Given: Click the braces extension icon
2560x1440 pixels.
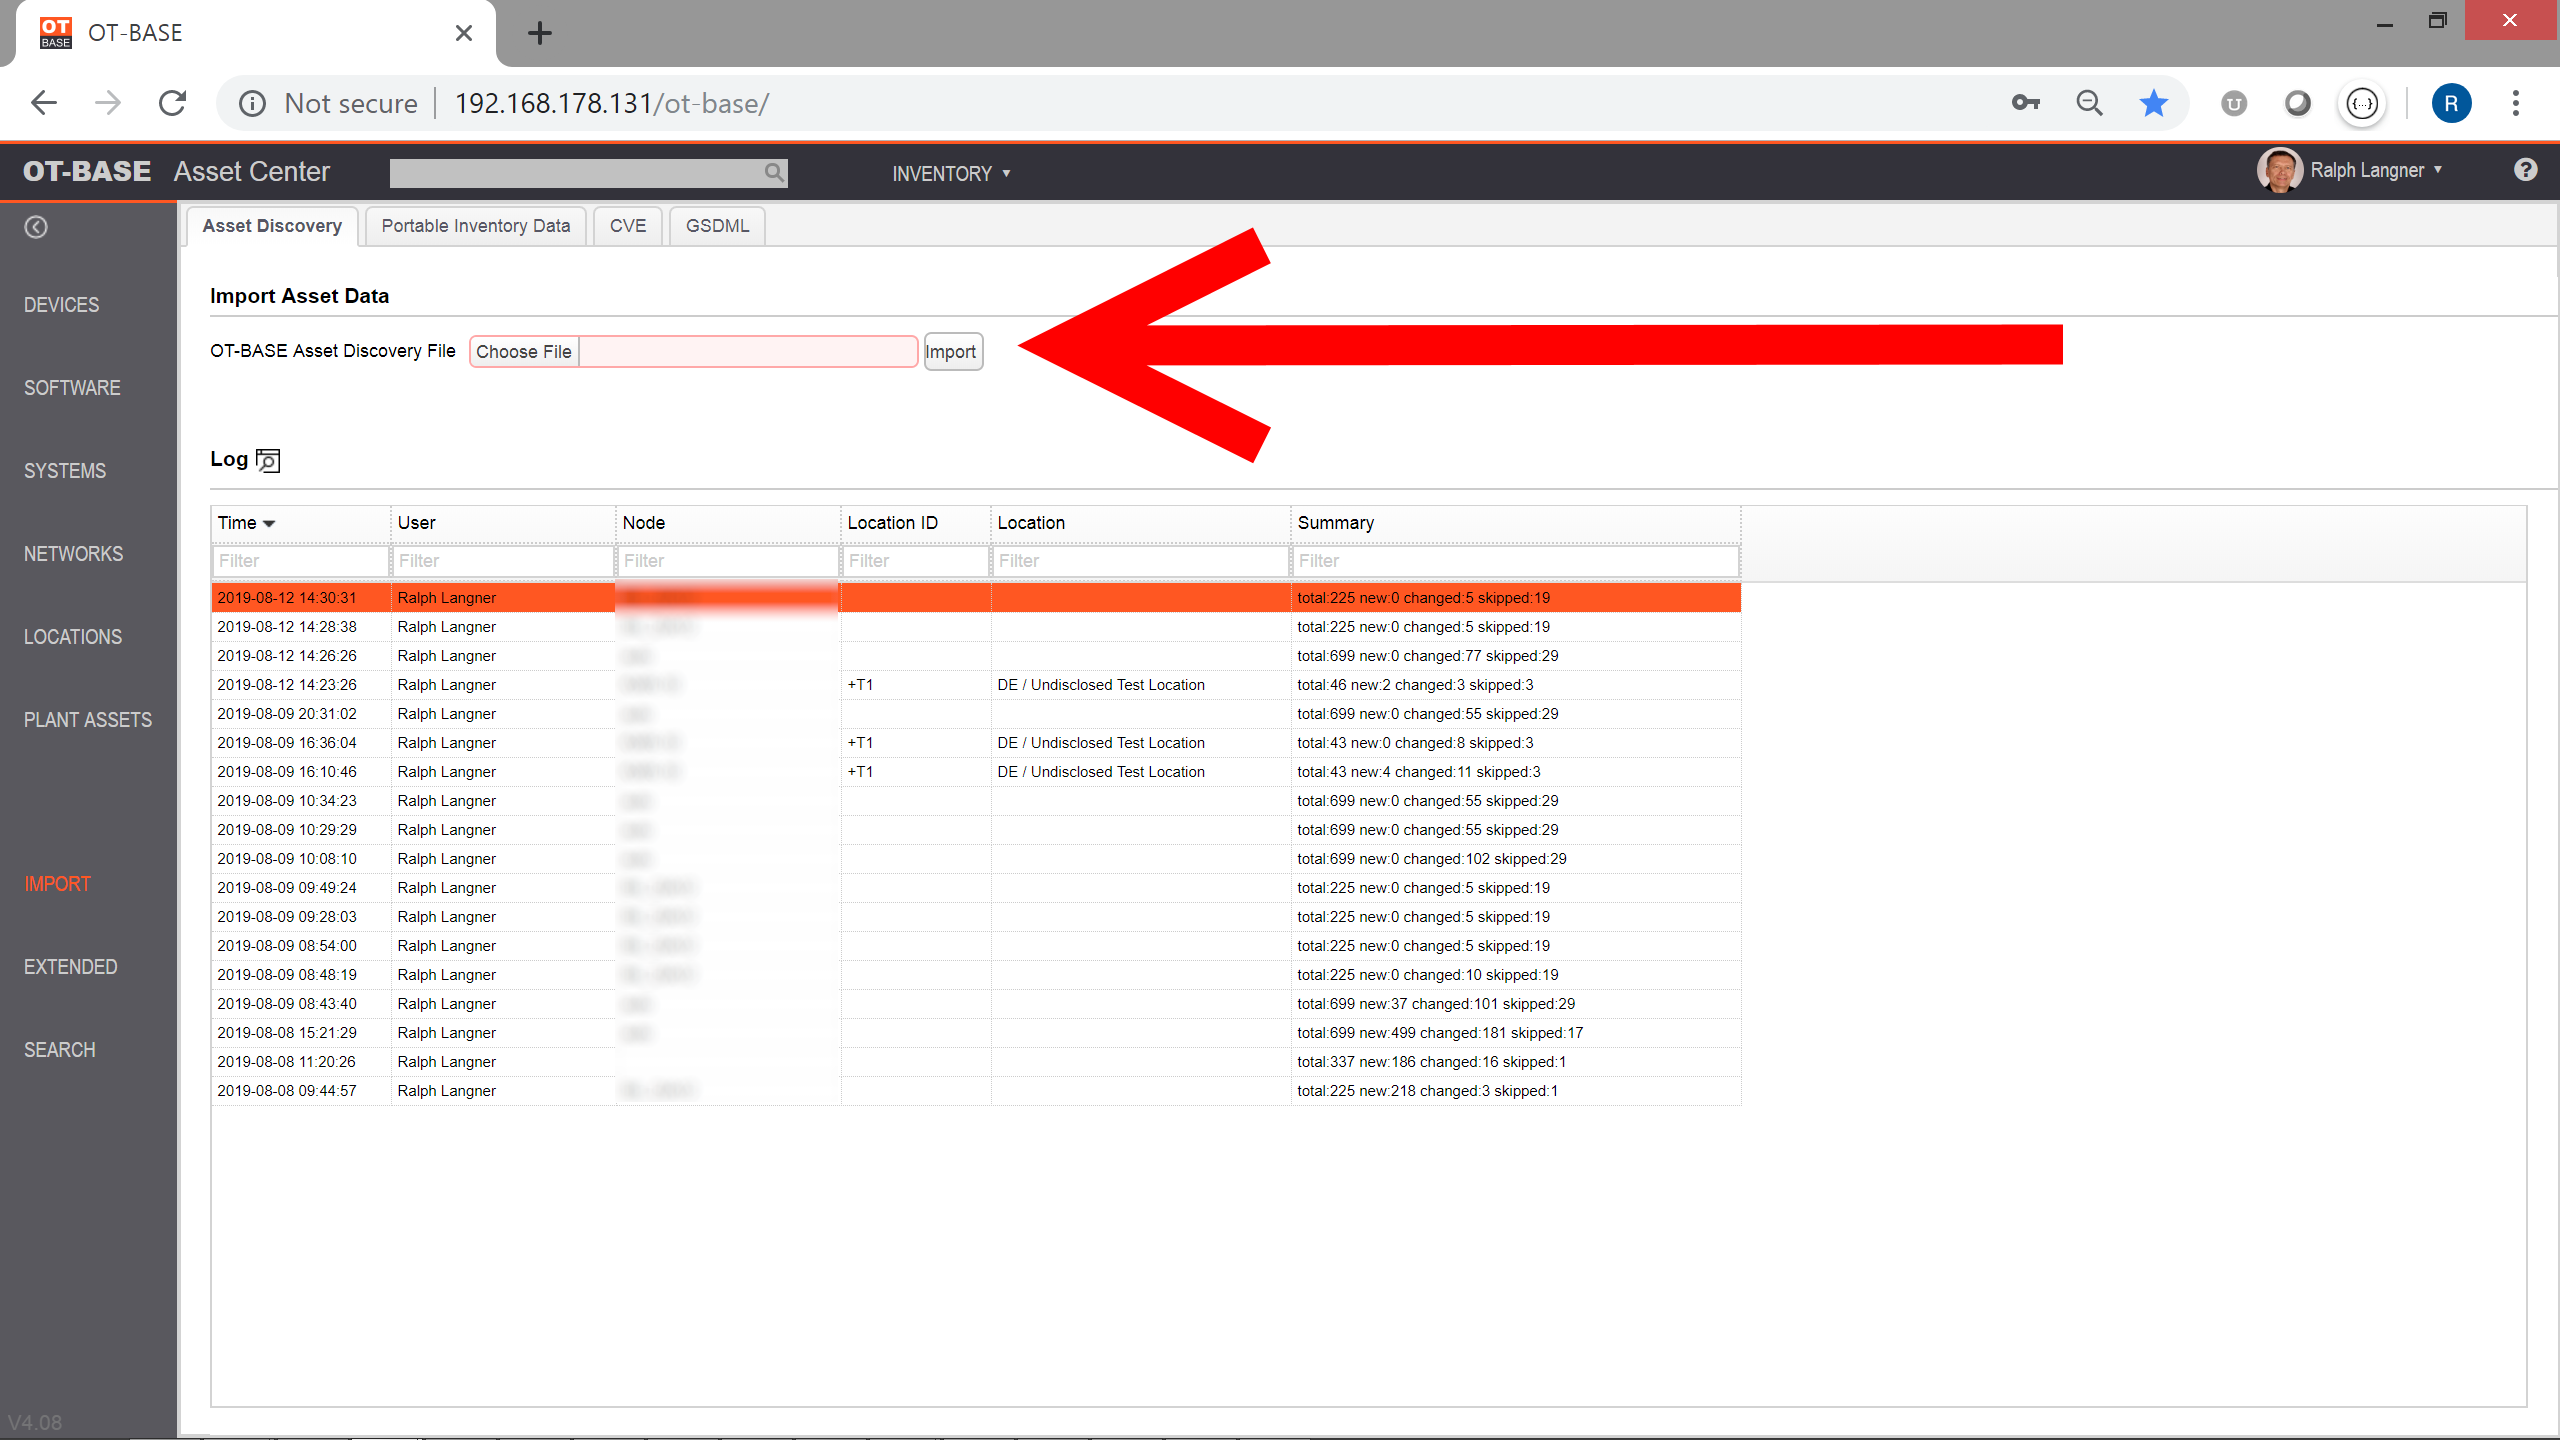Looking at the screenshot, I should click(2362, 103).
